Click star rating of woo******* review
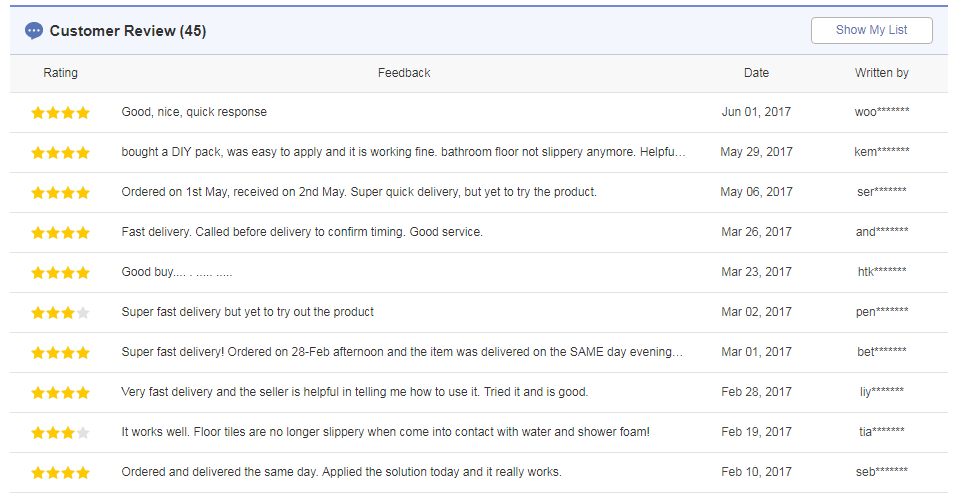 pos(60,112)
